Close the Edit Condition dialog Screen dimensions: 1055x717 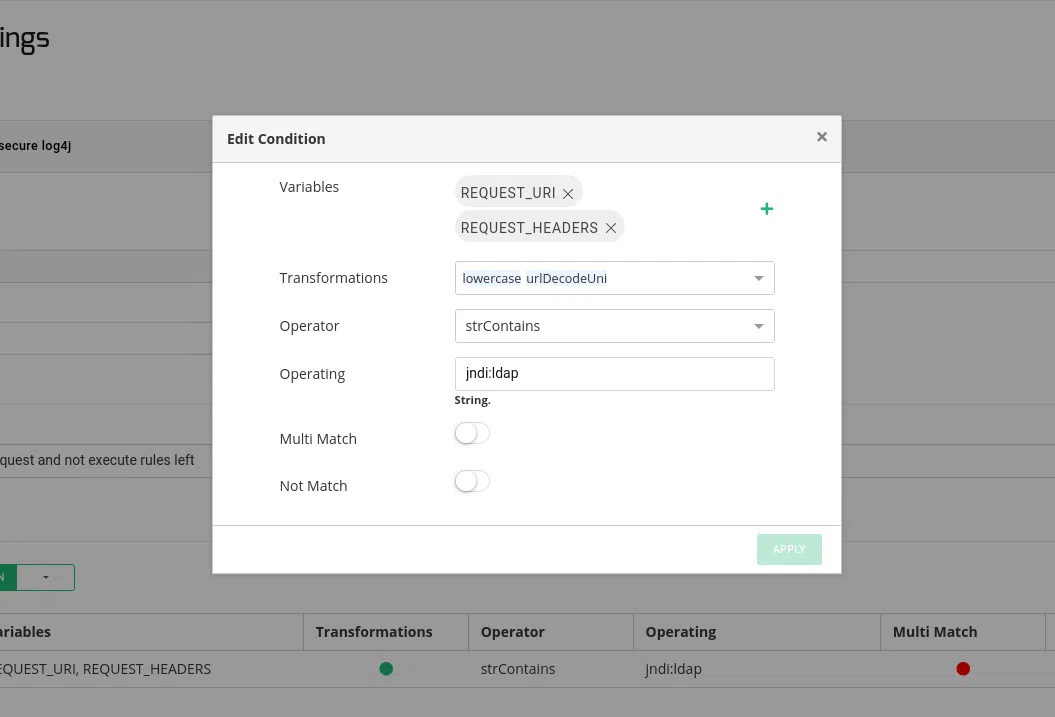(x=822, y=137)
